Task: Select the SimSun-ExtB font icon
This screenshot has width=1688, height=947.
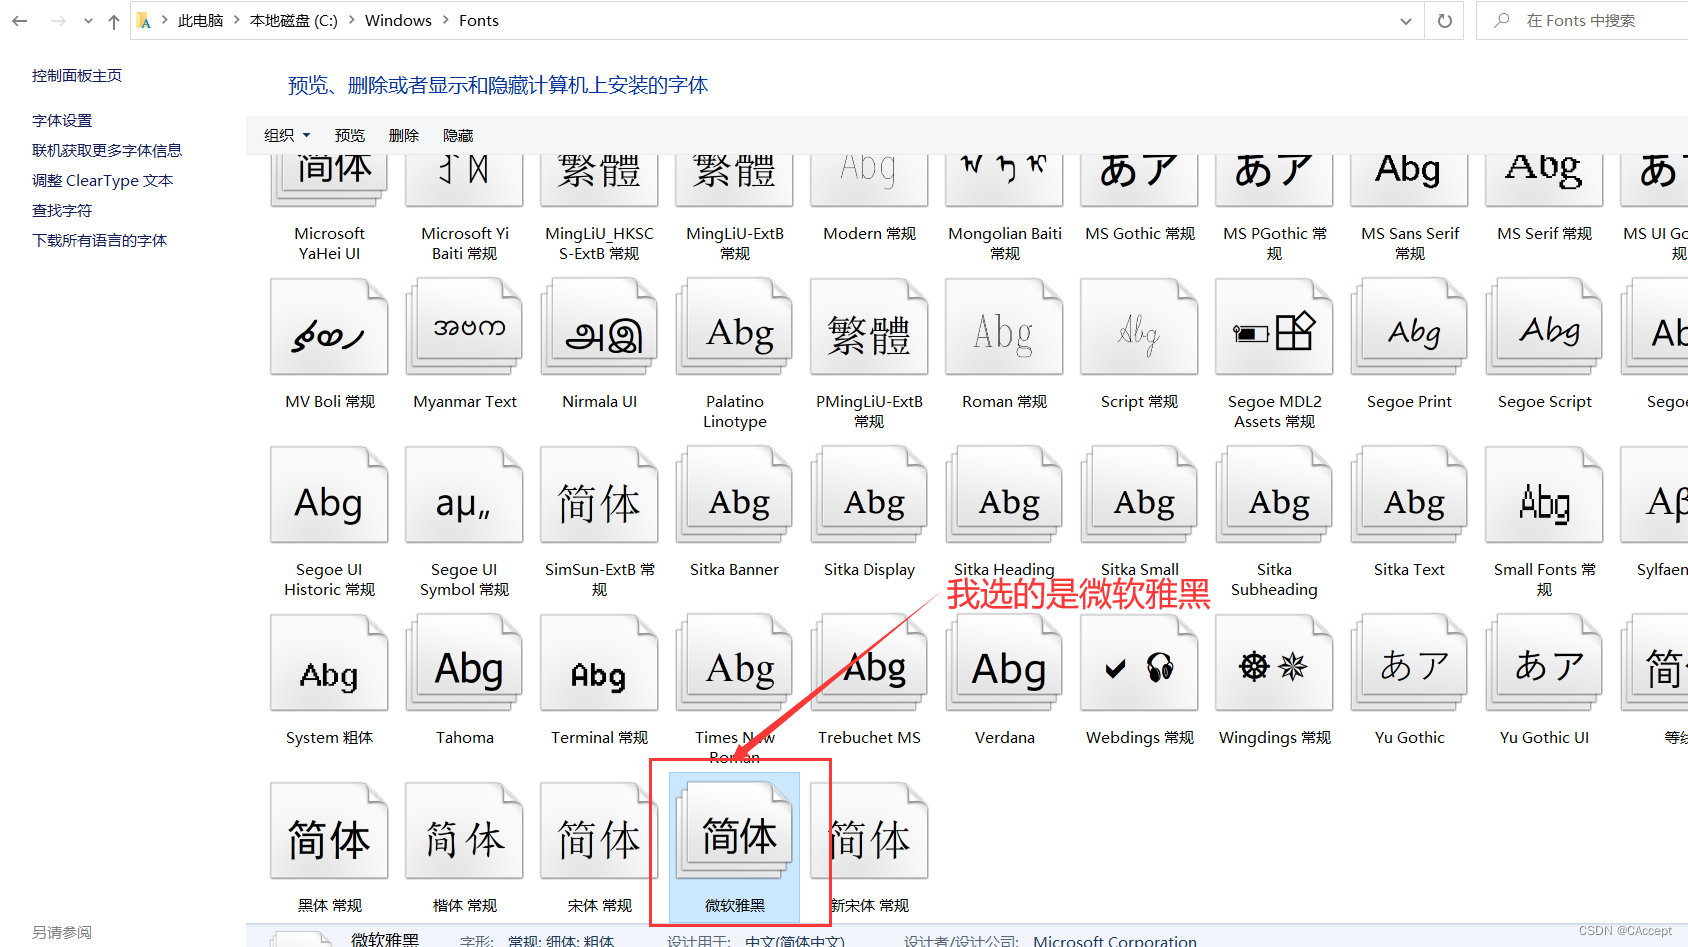Action: pyautogui.click(x=599, y=495)
